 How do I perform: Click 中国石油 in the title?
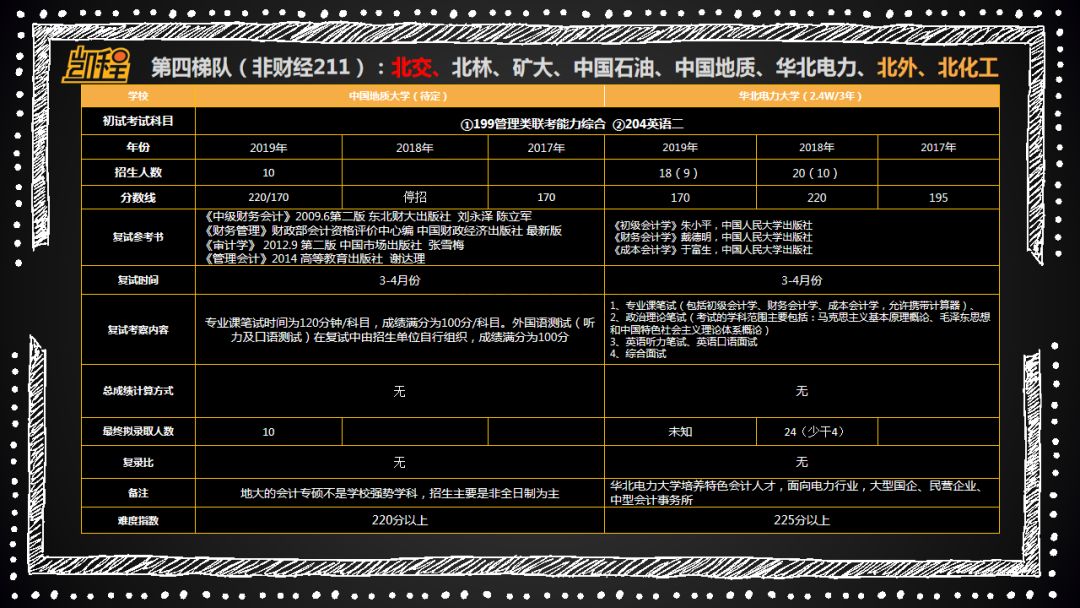(614, 67)
